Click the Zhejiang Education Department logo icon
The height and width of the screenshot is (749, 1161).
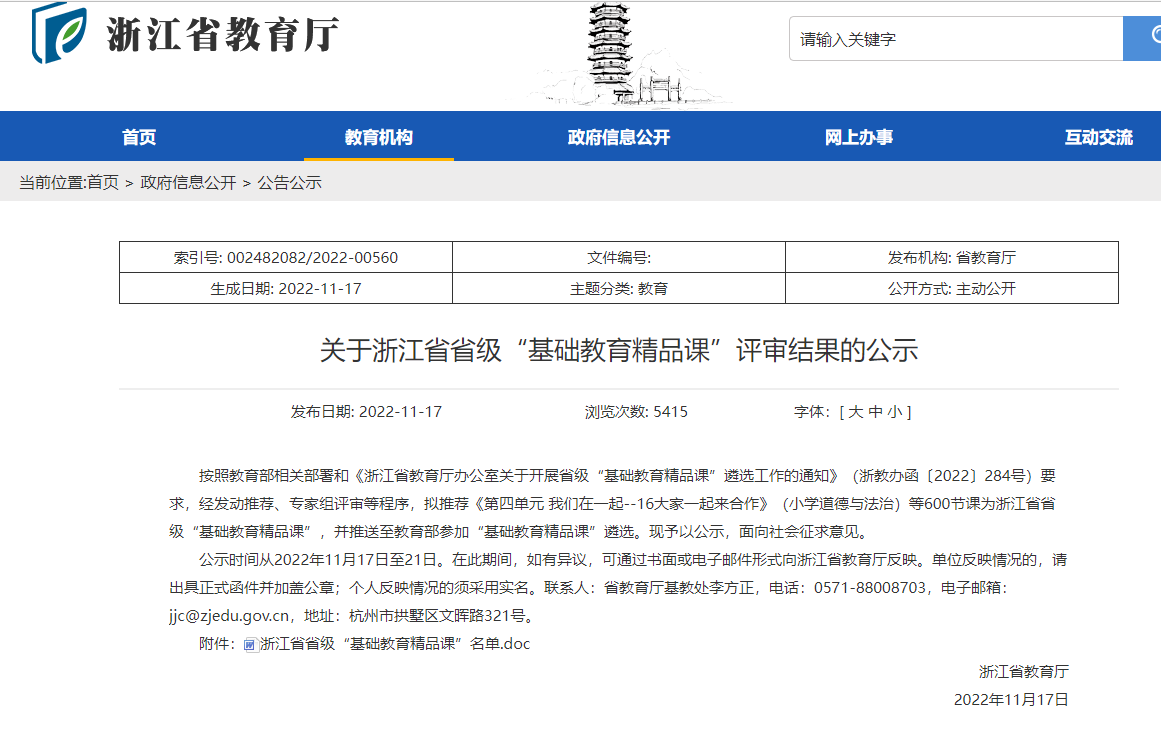click(x=59, y=33)
